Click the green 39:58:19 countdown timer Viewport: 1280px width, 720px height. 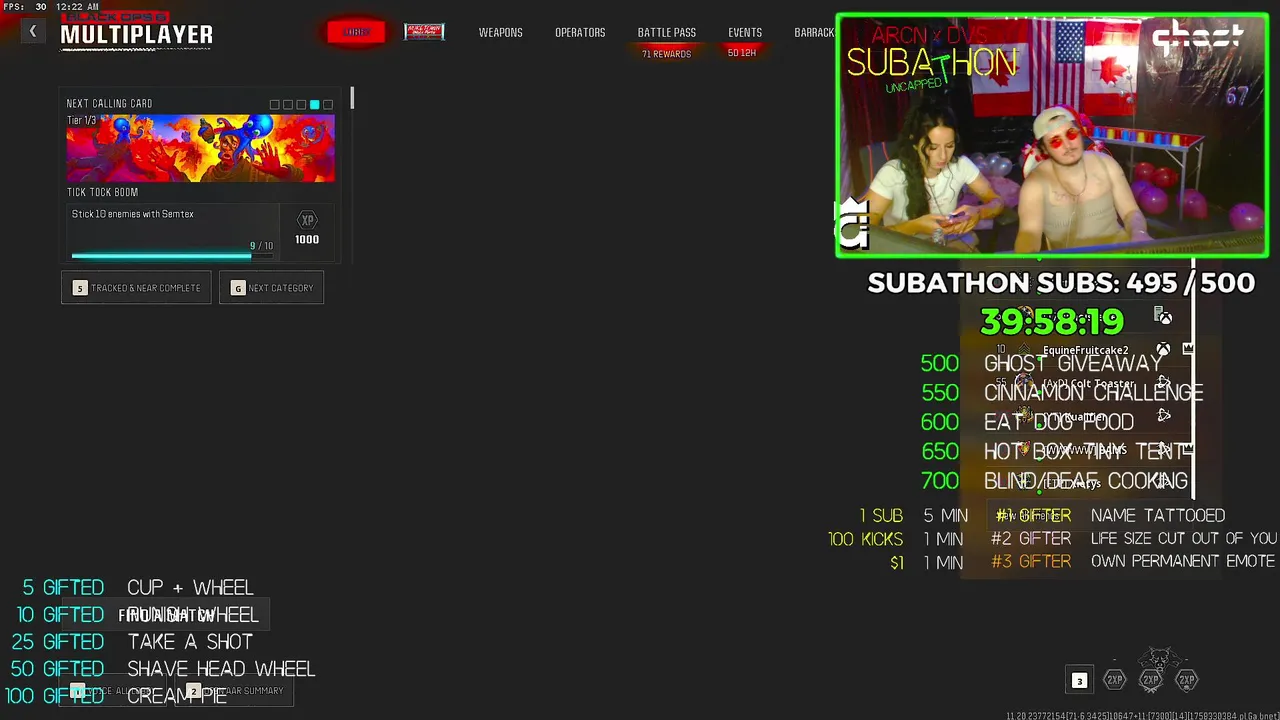(x=1052, y=322)
